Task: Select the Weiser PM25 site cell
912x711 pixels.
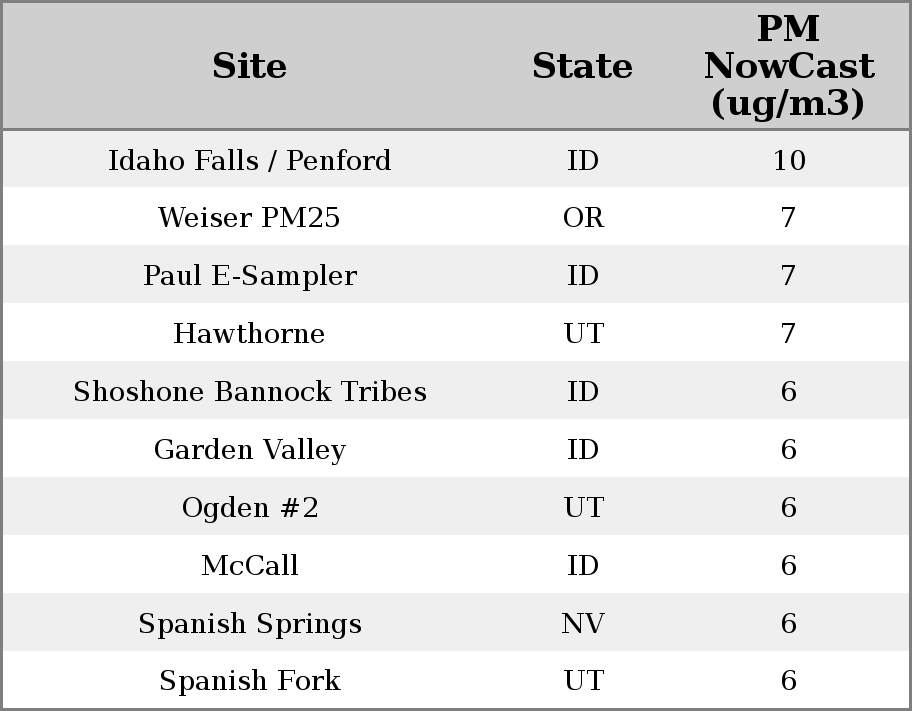Action: coord(249,218)
